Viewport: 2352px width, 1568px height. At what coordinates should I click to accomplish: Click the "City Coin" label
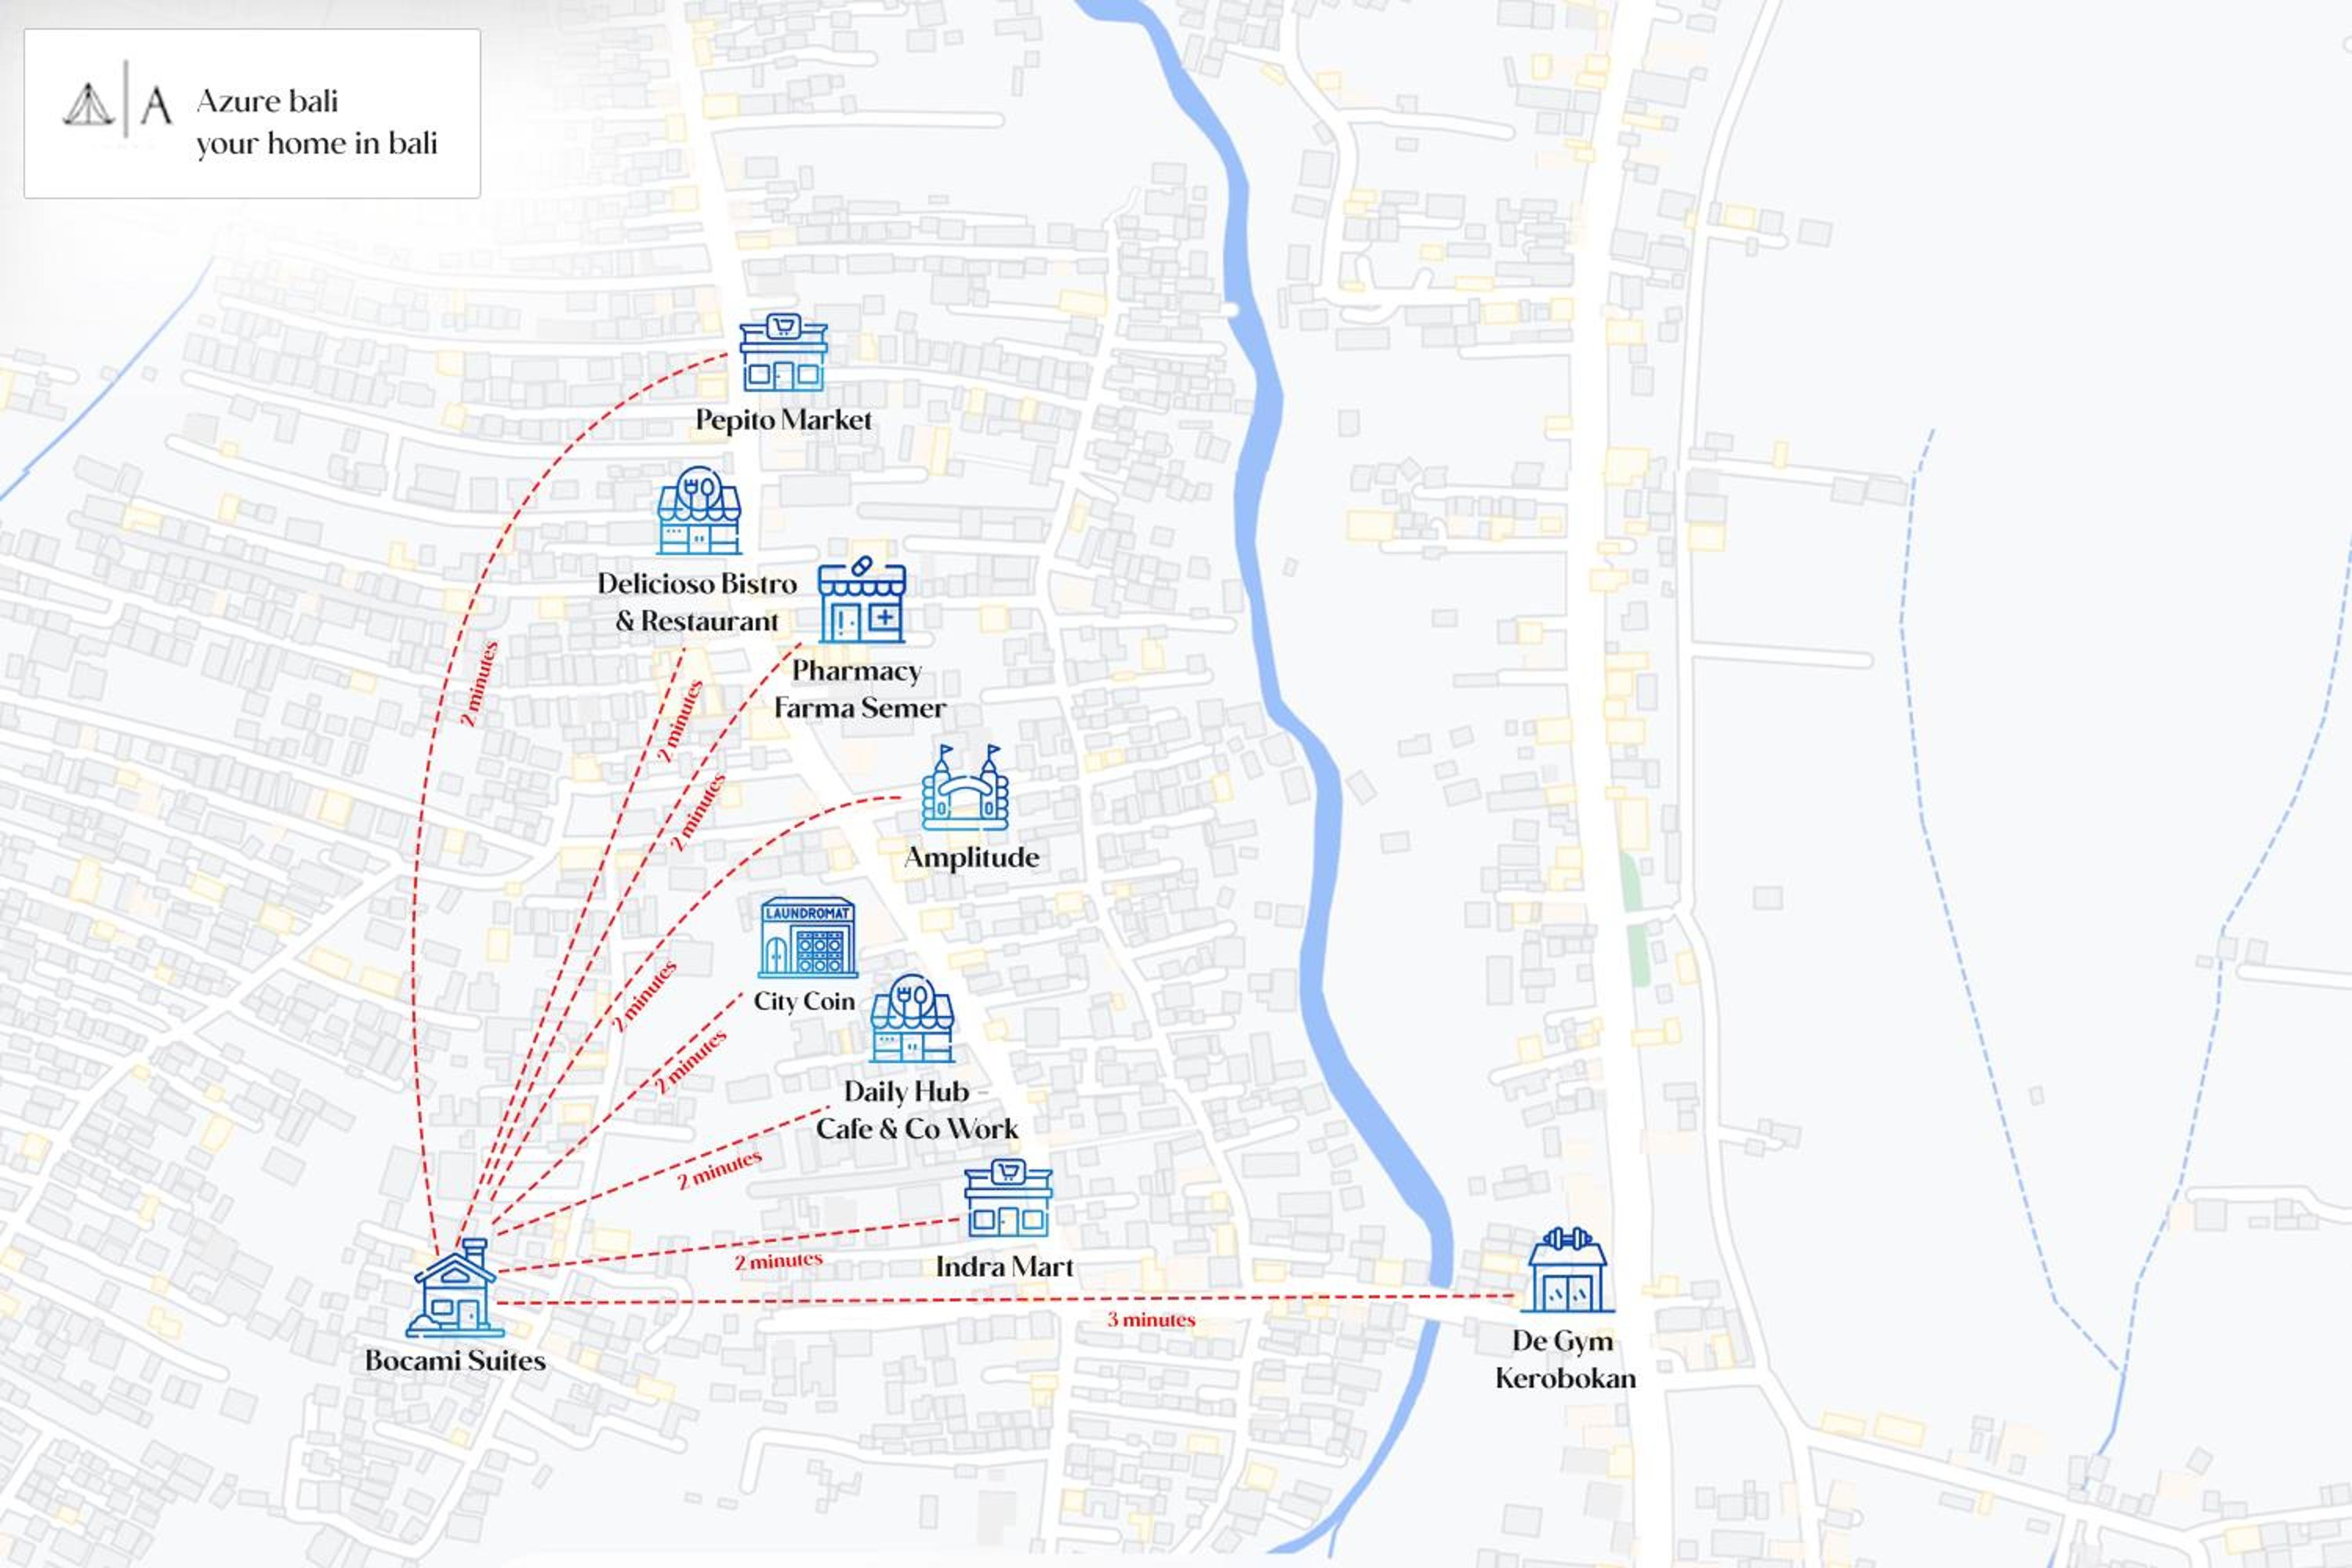pos(804,1001)
